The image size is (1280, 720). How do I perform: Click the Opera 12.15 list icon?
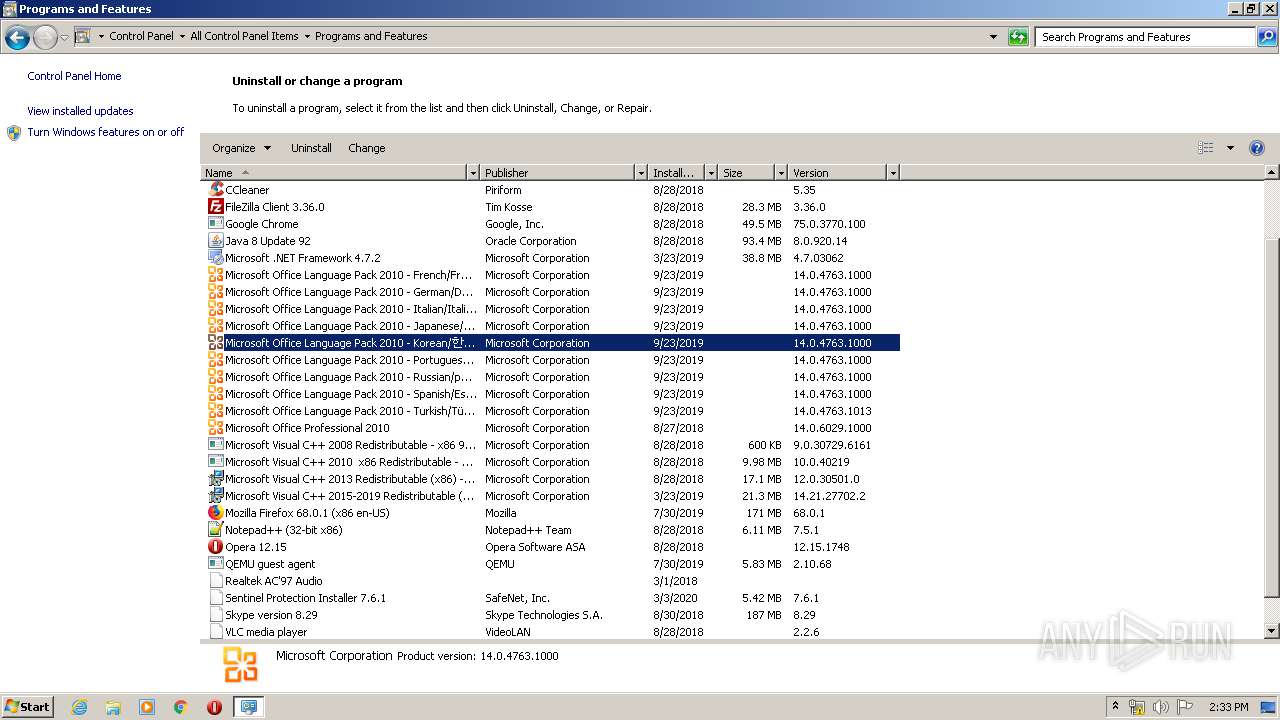click(x=216, y=547)
